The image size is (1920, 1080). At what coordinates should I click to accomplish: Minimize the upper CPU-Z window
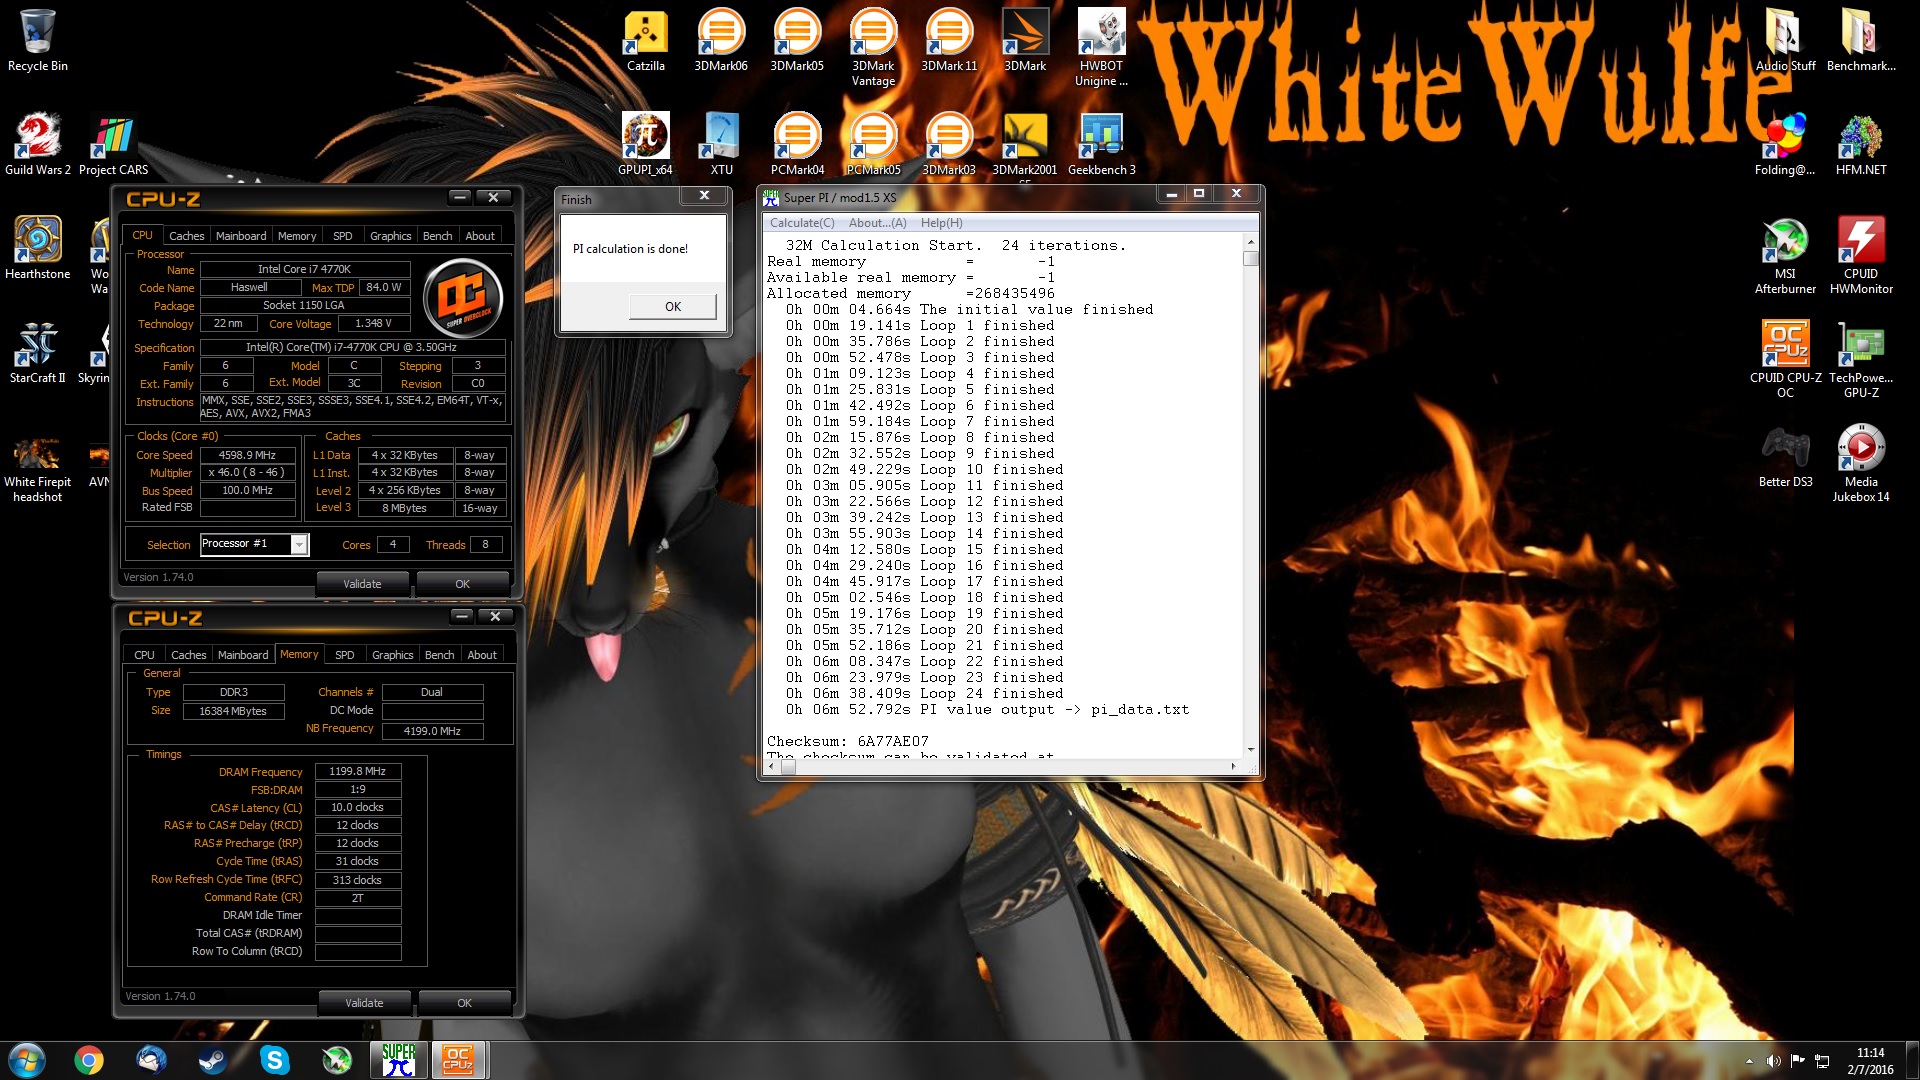(460, 198)
